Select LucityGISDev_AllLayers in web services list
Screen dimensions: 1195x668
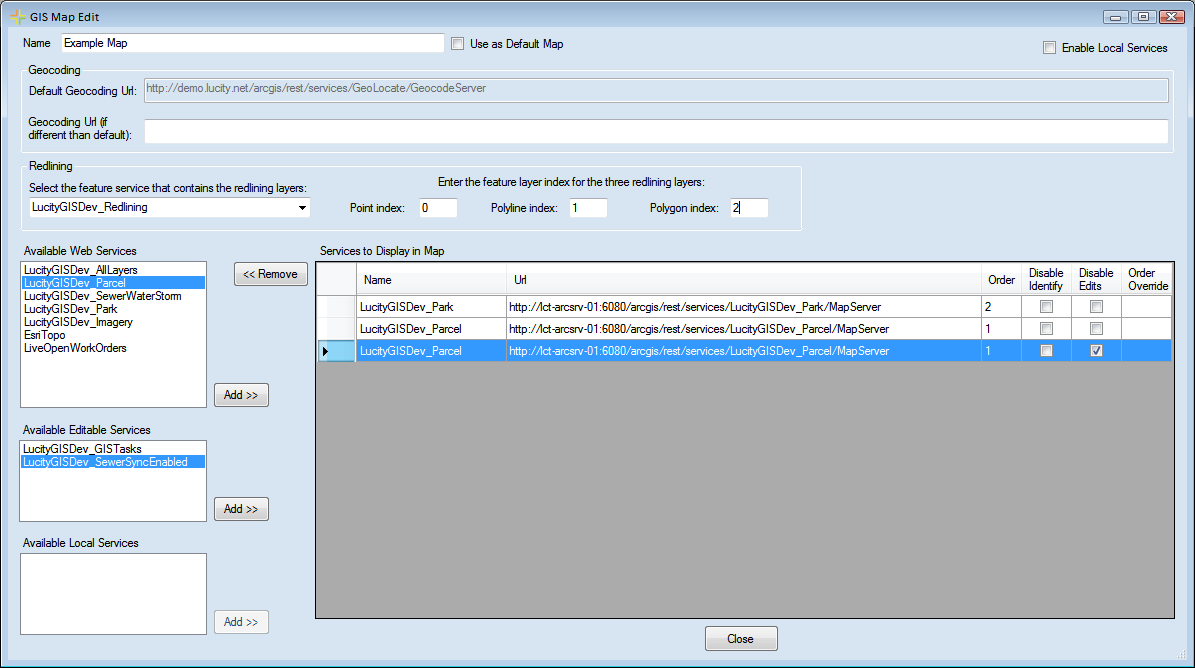coord(80,270)
